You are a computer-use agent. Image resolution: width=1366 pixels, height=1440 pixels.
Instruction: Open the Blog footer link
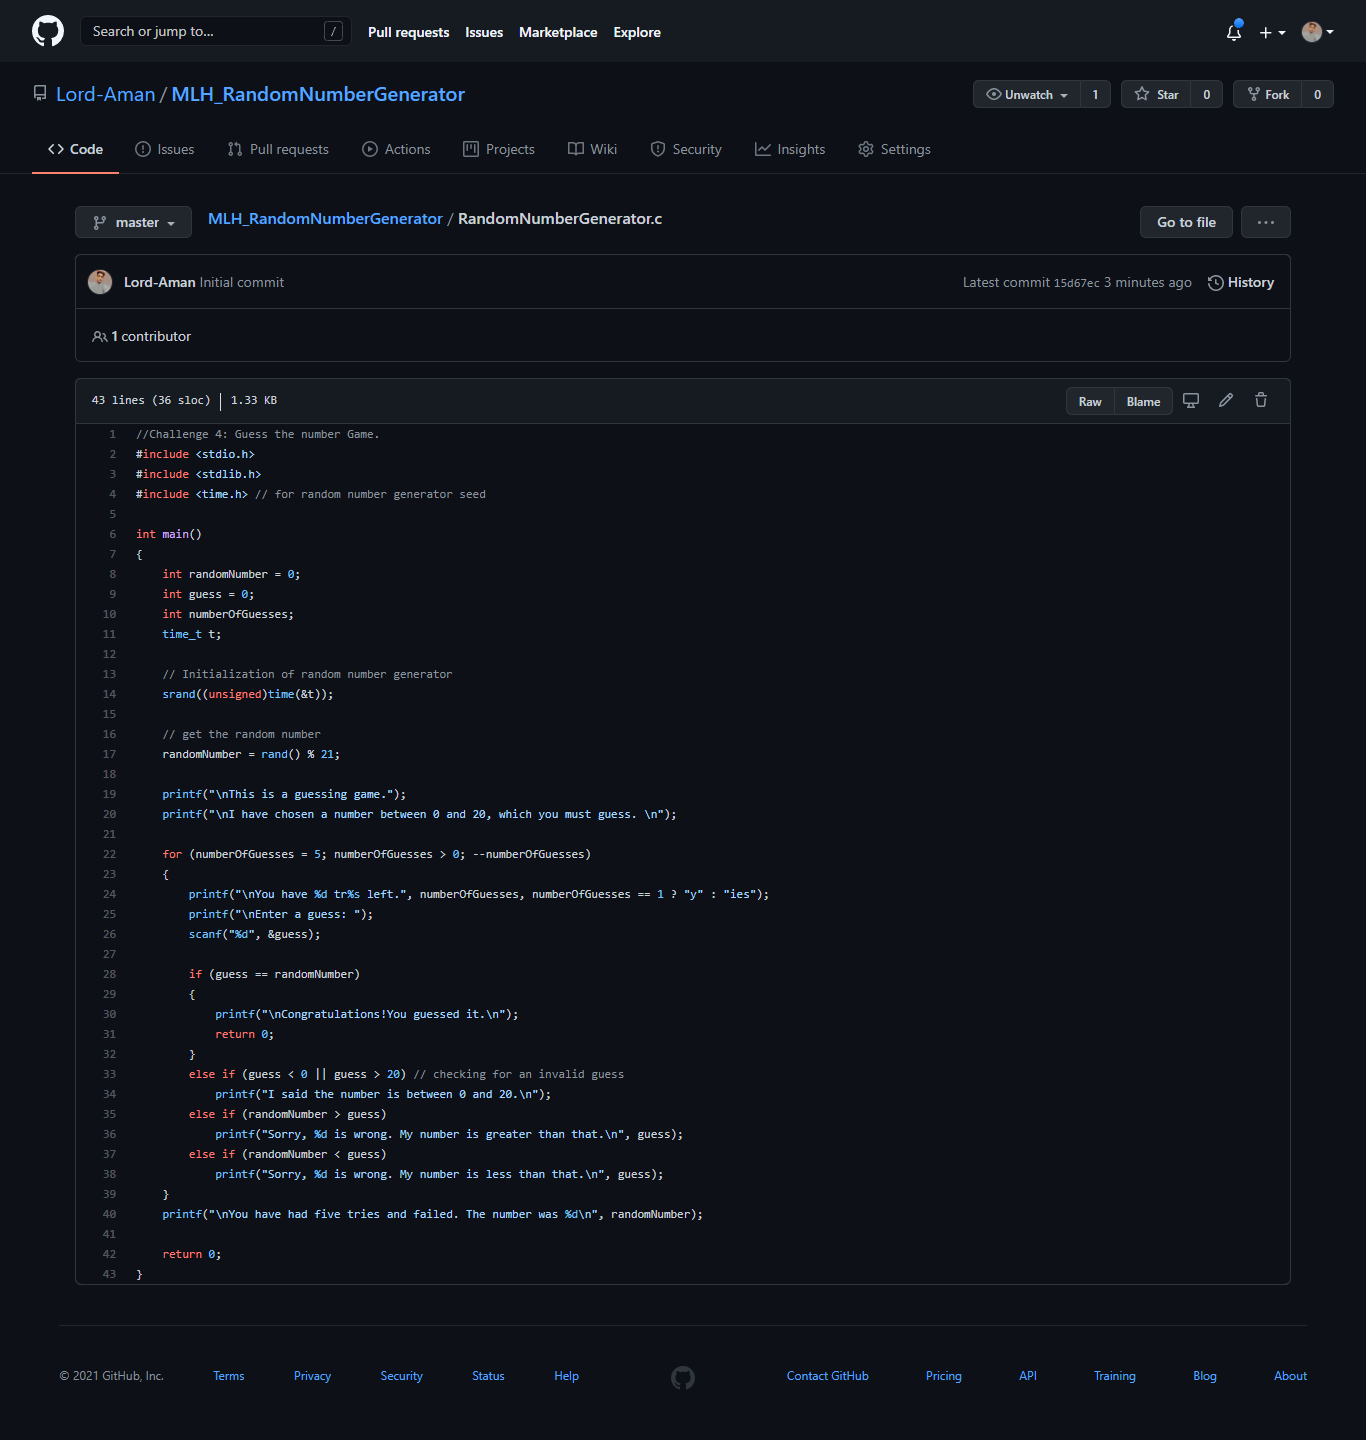click(1204, 1376)
